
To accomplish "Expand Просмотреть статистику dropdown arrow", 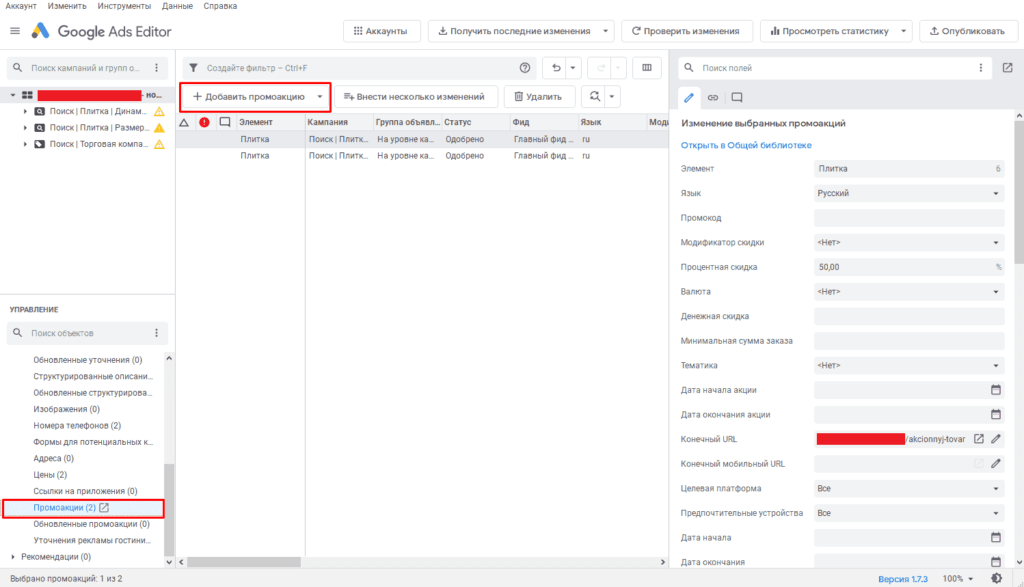I will point(903,31).
